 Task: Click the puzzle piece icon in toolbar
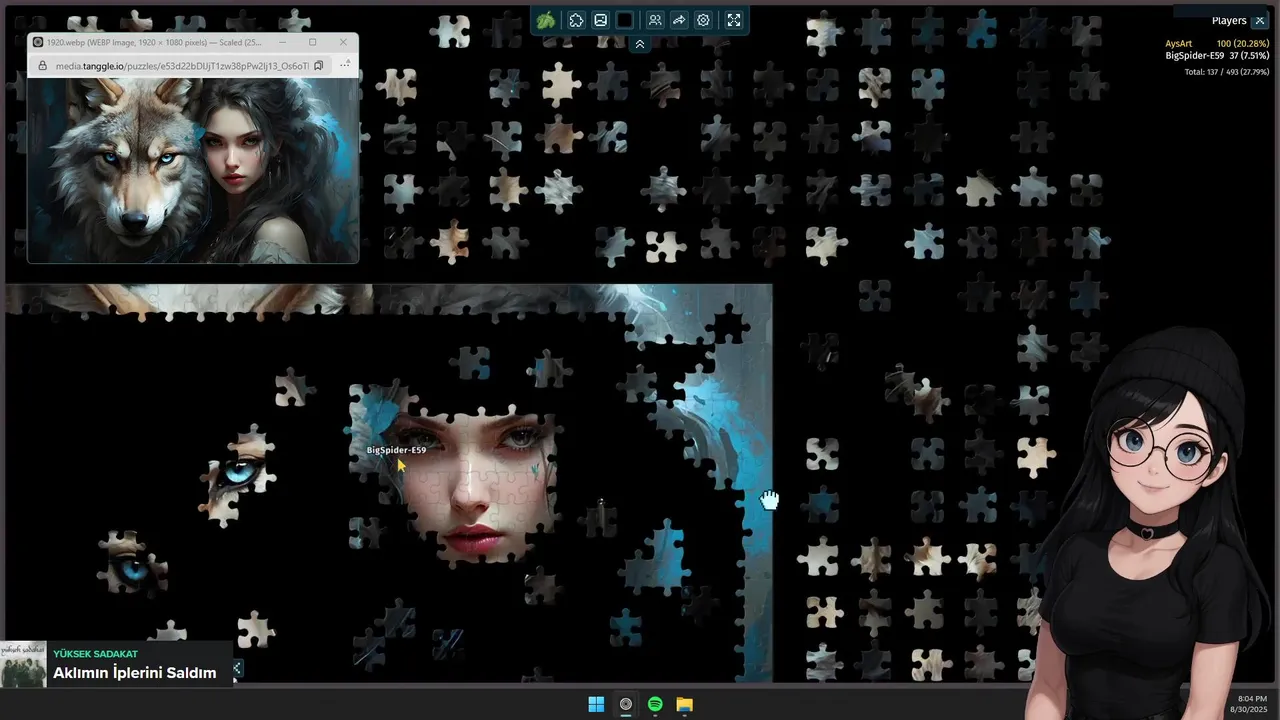pyautogui.click(x=576, y=20)
